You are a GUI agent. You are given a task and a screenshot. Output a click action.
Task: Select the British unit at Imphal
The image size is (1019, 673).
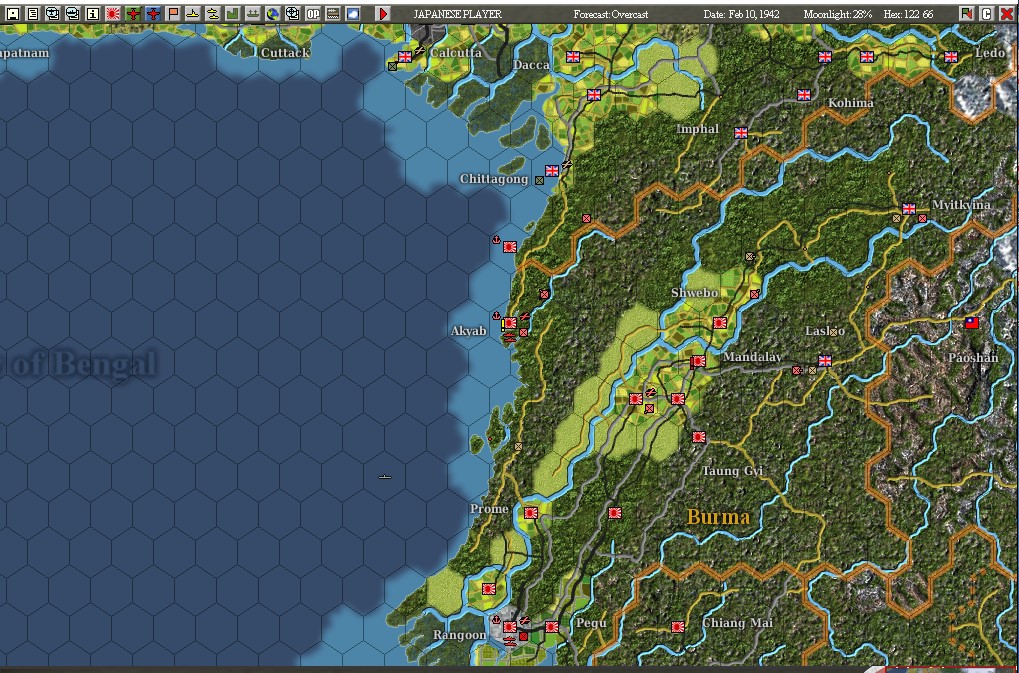(741, 133)
